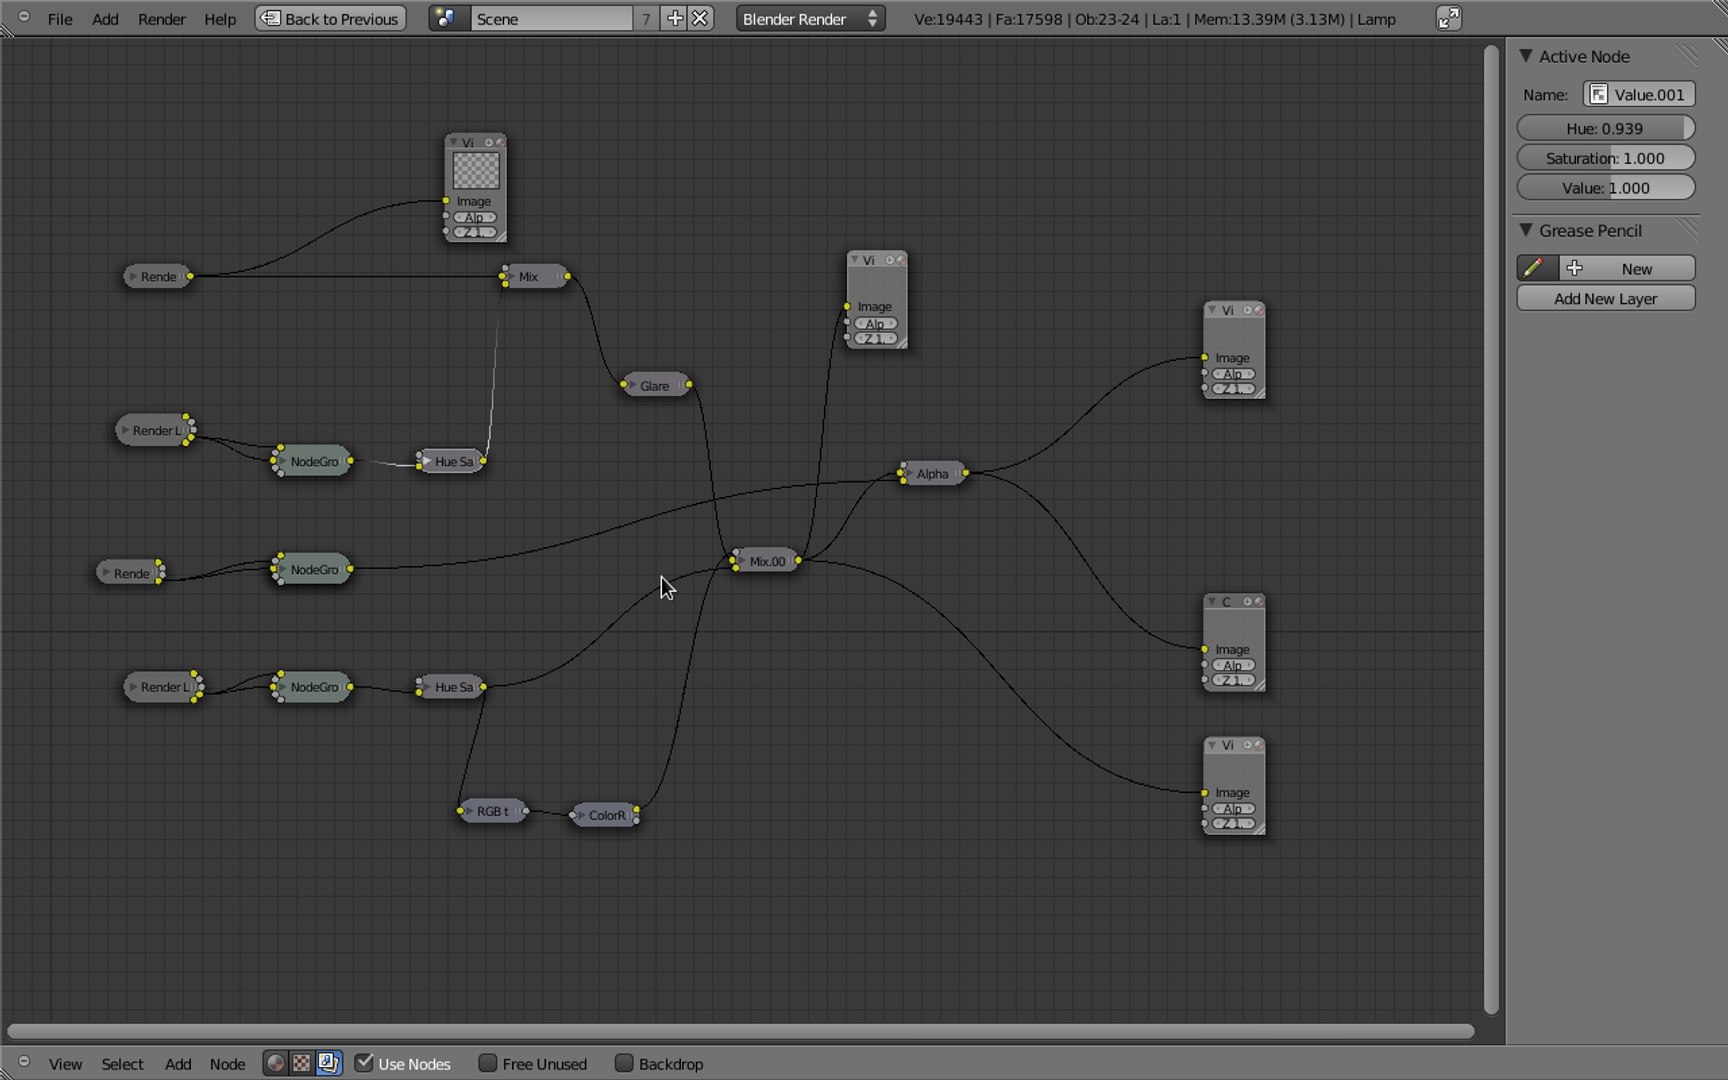This screenshot has height=1080, width=1728.
Task: Expand the Glare node triangle
Action: pos(633,385)
